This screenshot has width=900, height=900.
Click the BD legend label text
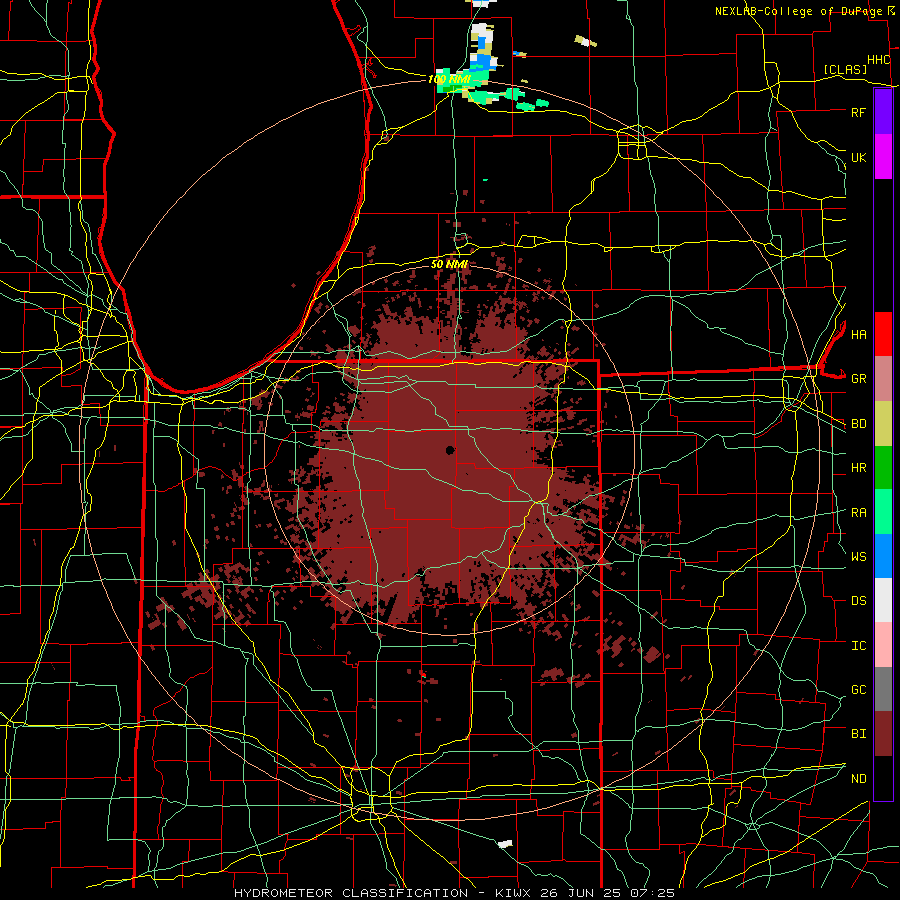(858, 424)
